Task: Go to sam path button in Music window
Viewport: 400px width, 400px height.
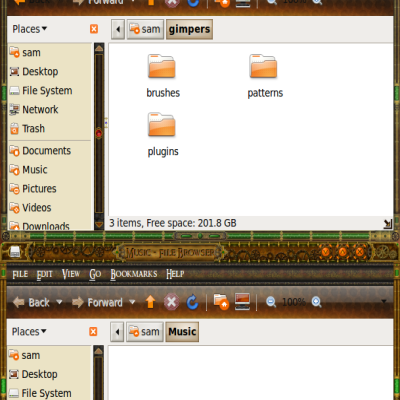Action: pyautogui.click(x=145, y=332)
